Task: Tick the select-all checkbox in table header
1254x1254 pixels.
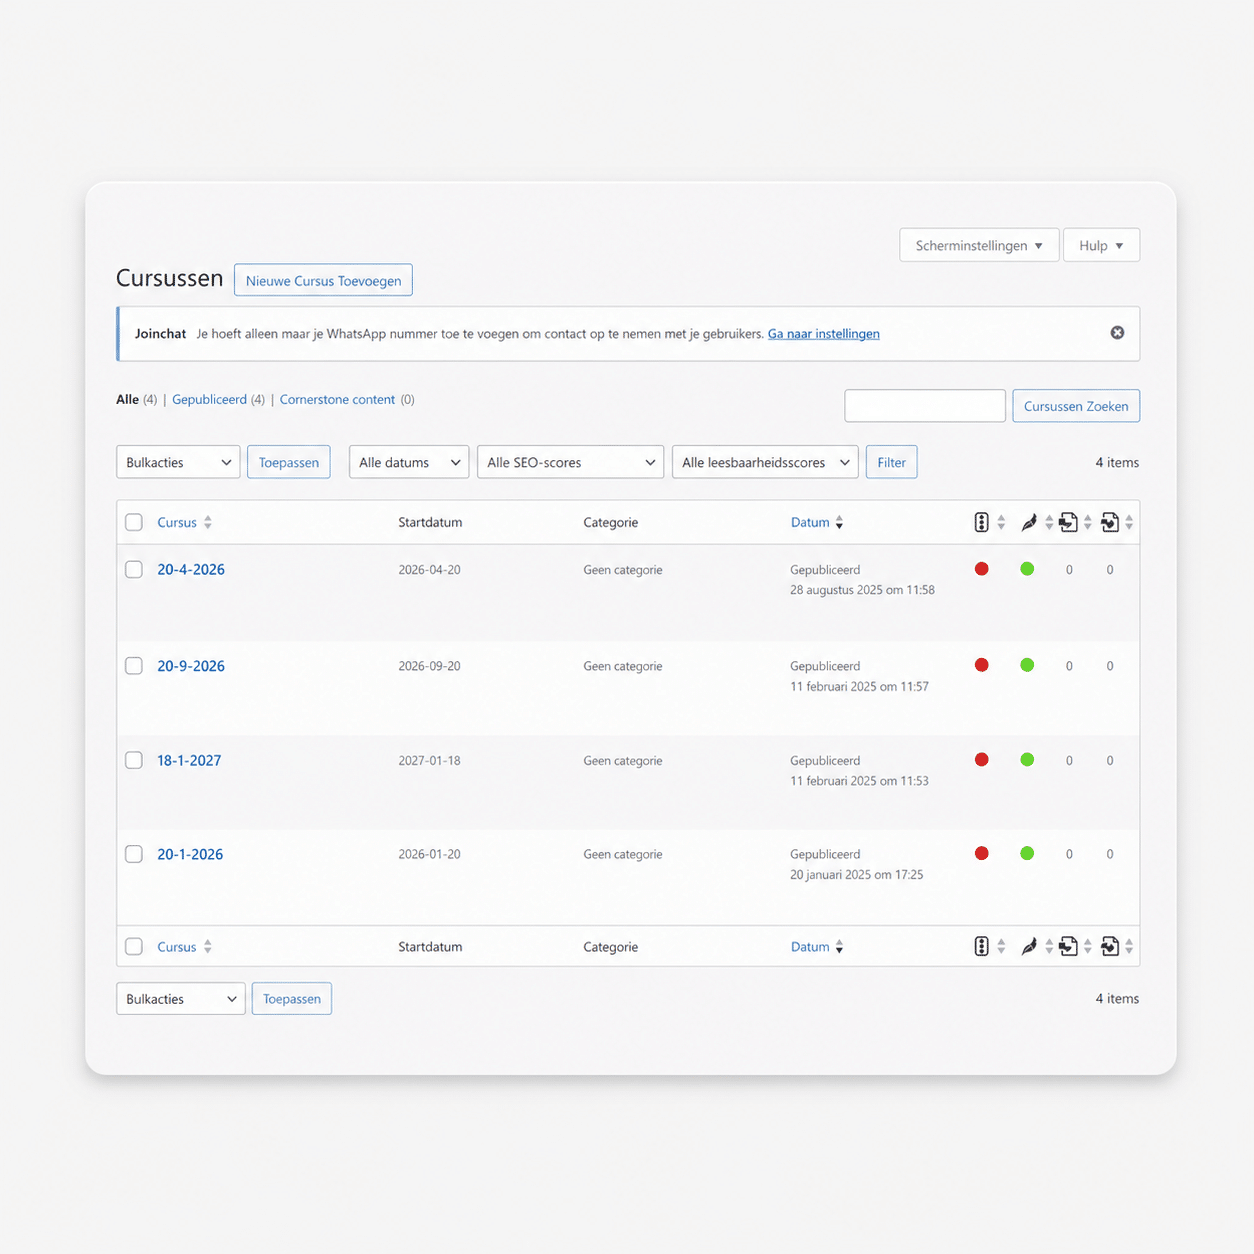Action: (x=134, y=522)
